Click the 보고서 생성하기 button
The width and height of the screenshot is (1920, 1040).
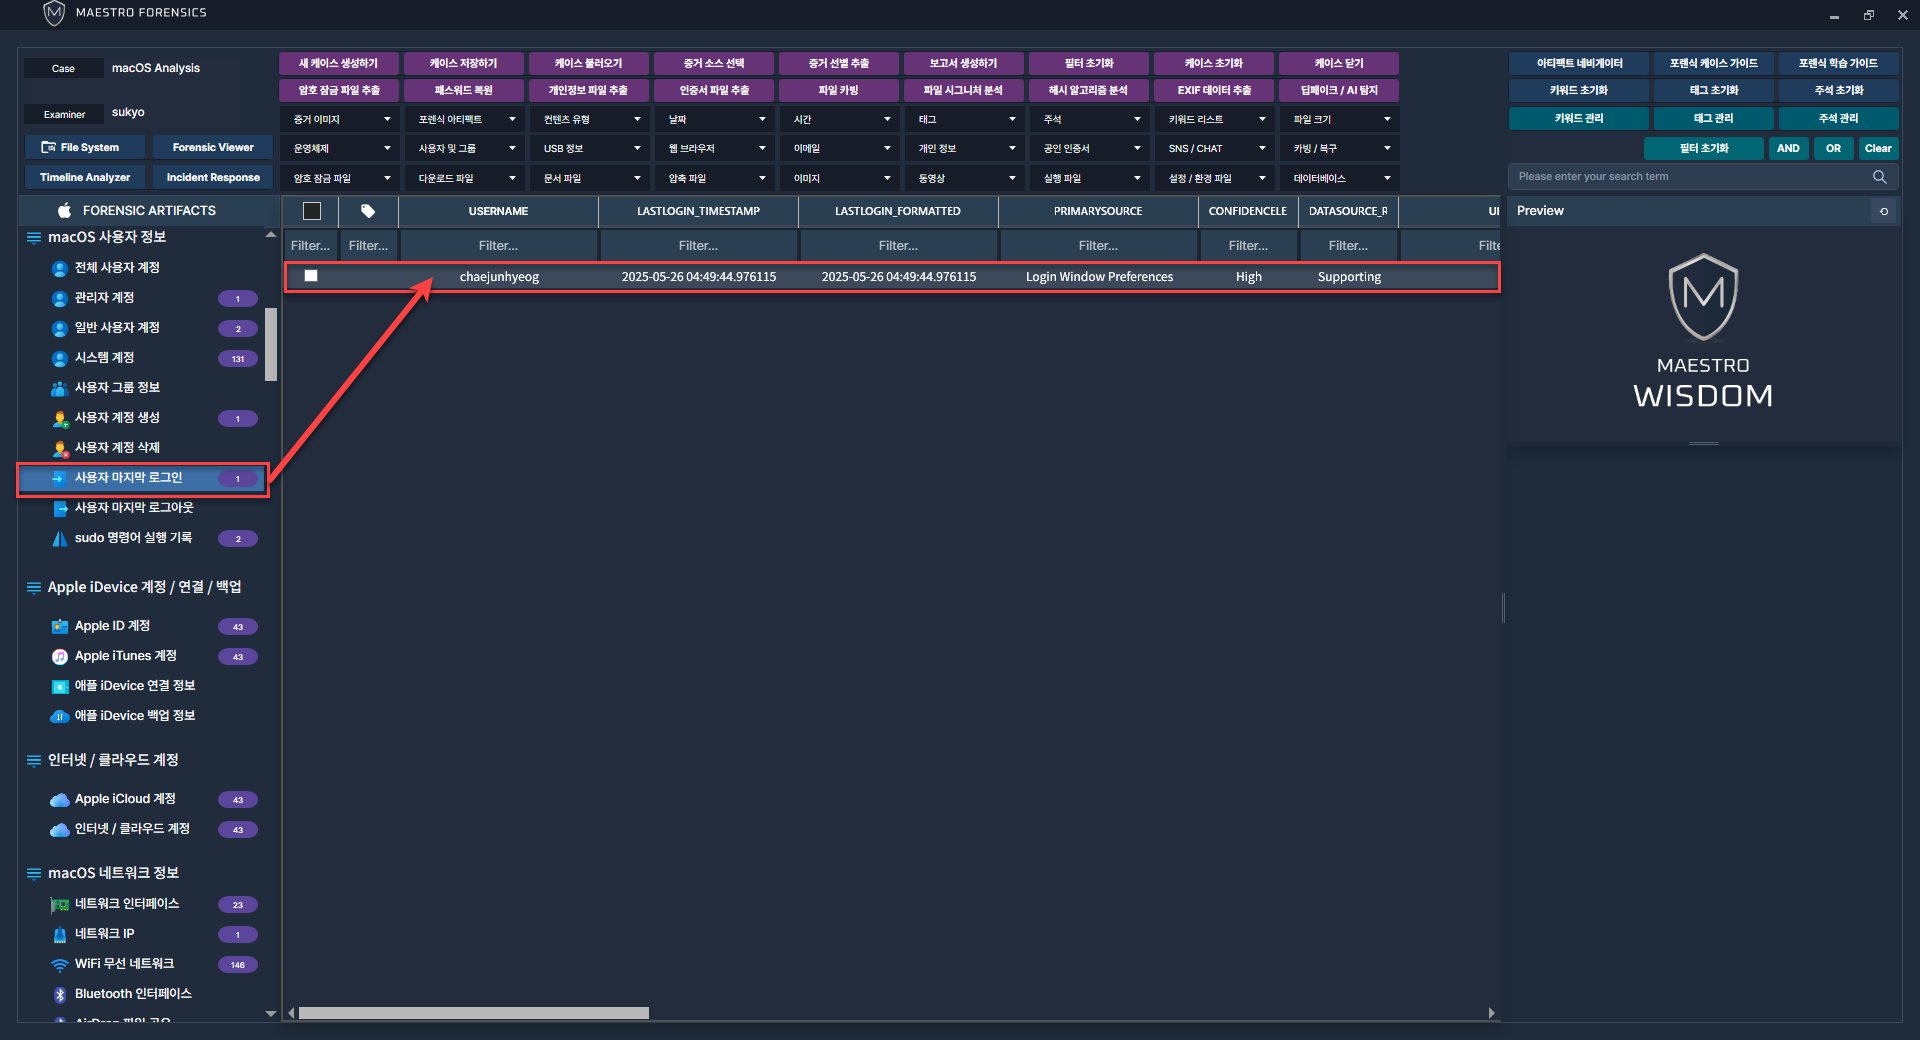coord(963,63)
